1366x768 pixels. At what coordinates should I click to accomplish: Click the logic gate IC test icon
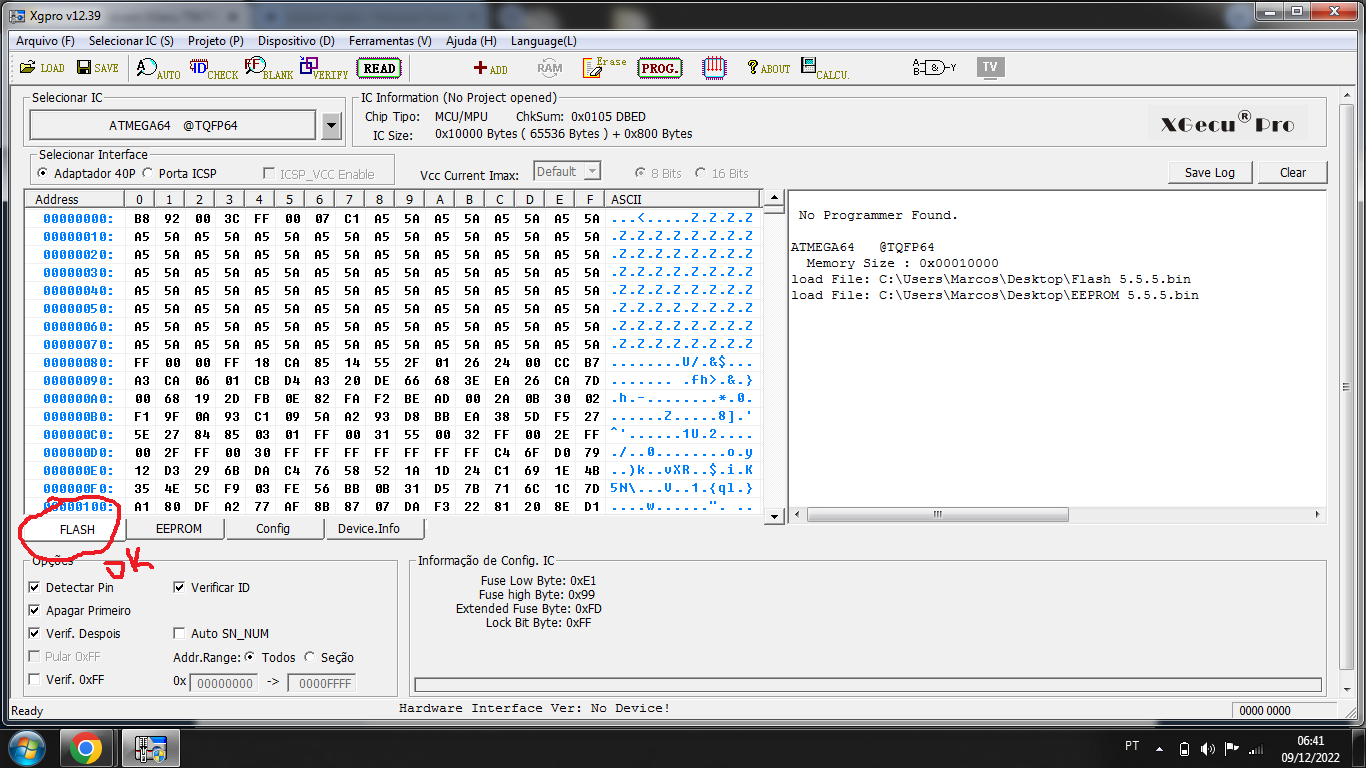pyautogui.click(x=933, y=68)
